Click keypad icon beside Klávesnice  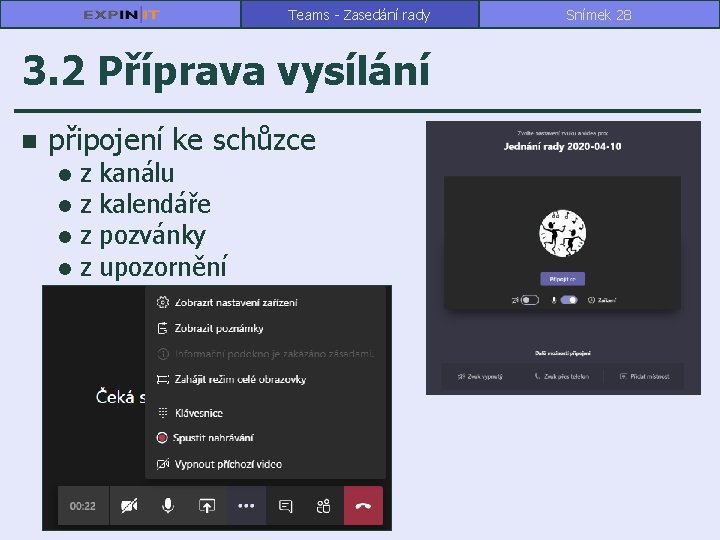click(x=163, y=413)
